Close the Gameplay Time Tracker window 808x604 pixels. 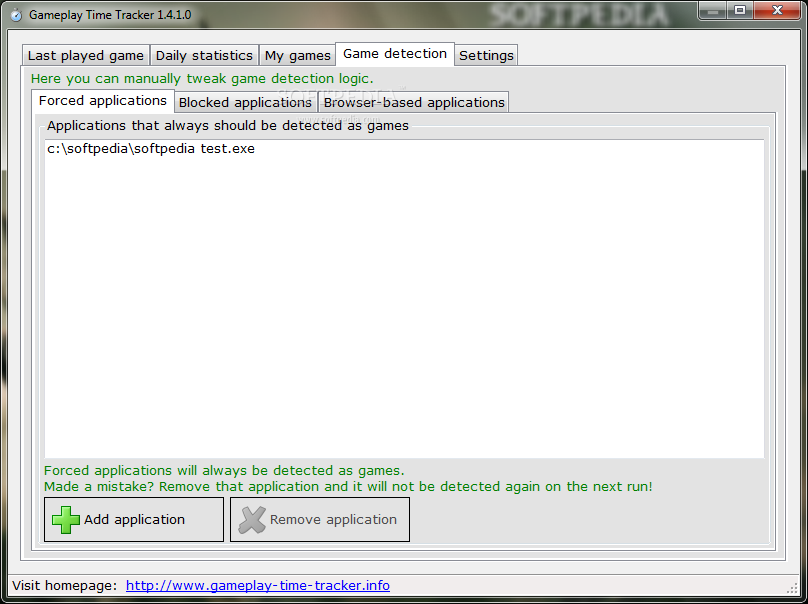tap(778, 10)
